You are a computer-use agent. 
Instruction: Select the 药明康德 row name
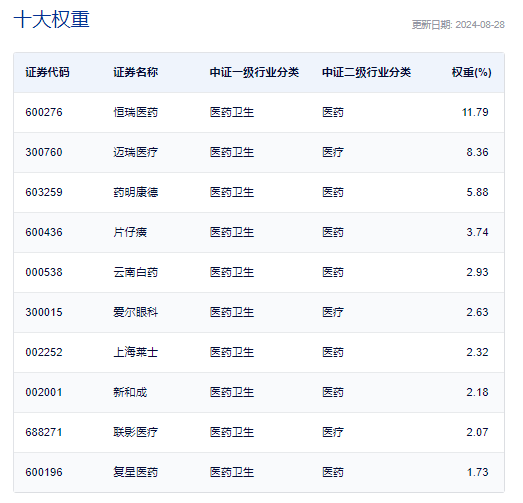[x=135, y=192]
